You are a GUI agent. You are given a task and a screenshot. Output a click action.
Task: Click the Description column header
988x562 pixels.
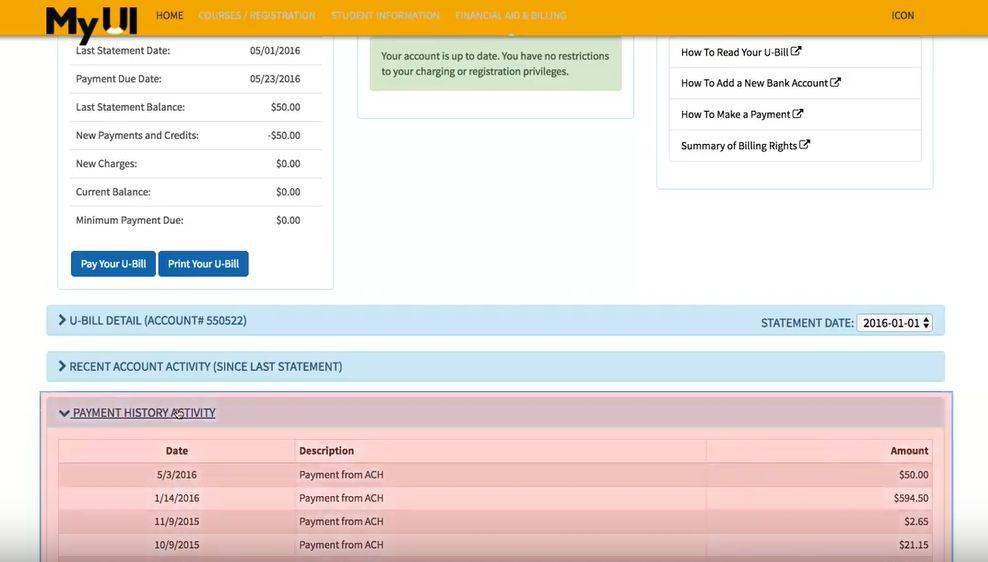(x=326, y=451)
